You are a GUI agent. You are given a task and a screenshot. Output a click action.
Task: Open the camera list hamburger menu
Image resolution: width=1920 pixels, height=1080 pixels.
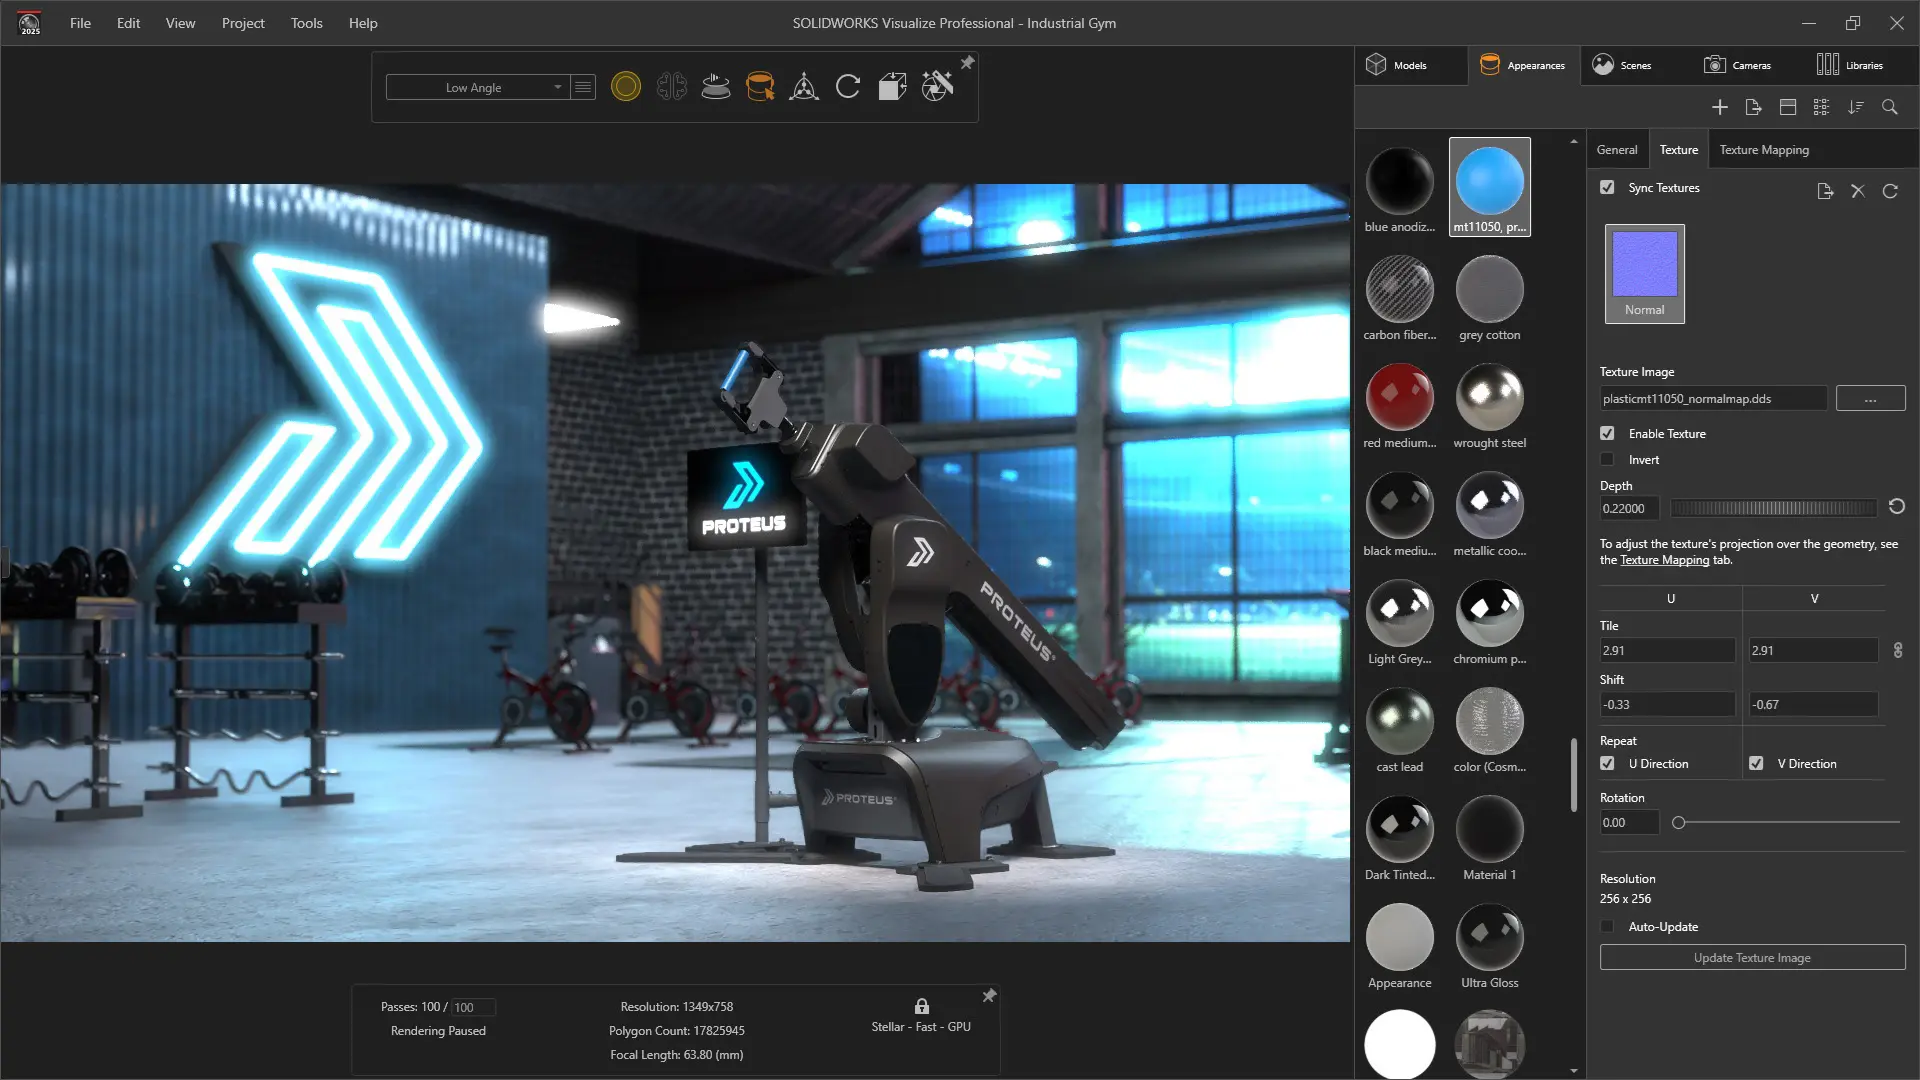click(583, 87)
